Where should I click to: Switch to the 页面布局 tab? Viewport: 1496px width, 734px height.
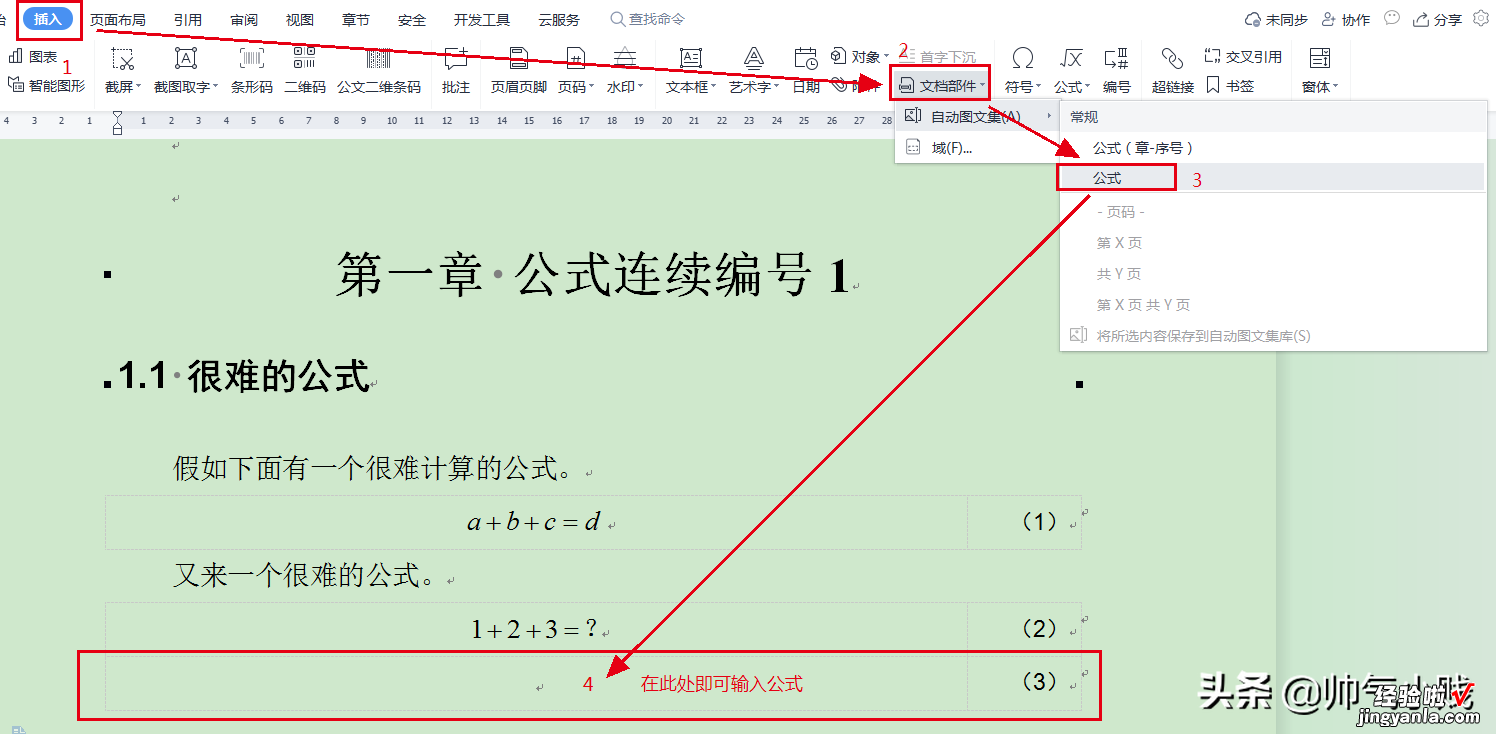point(118,20)
